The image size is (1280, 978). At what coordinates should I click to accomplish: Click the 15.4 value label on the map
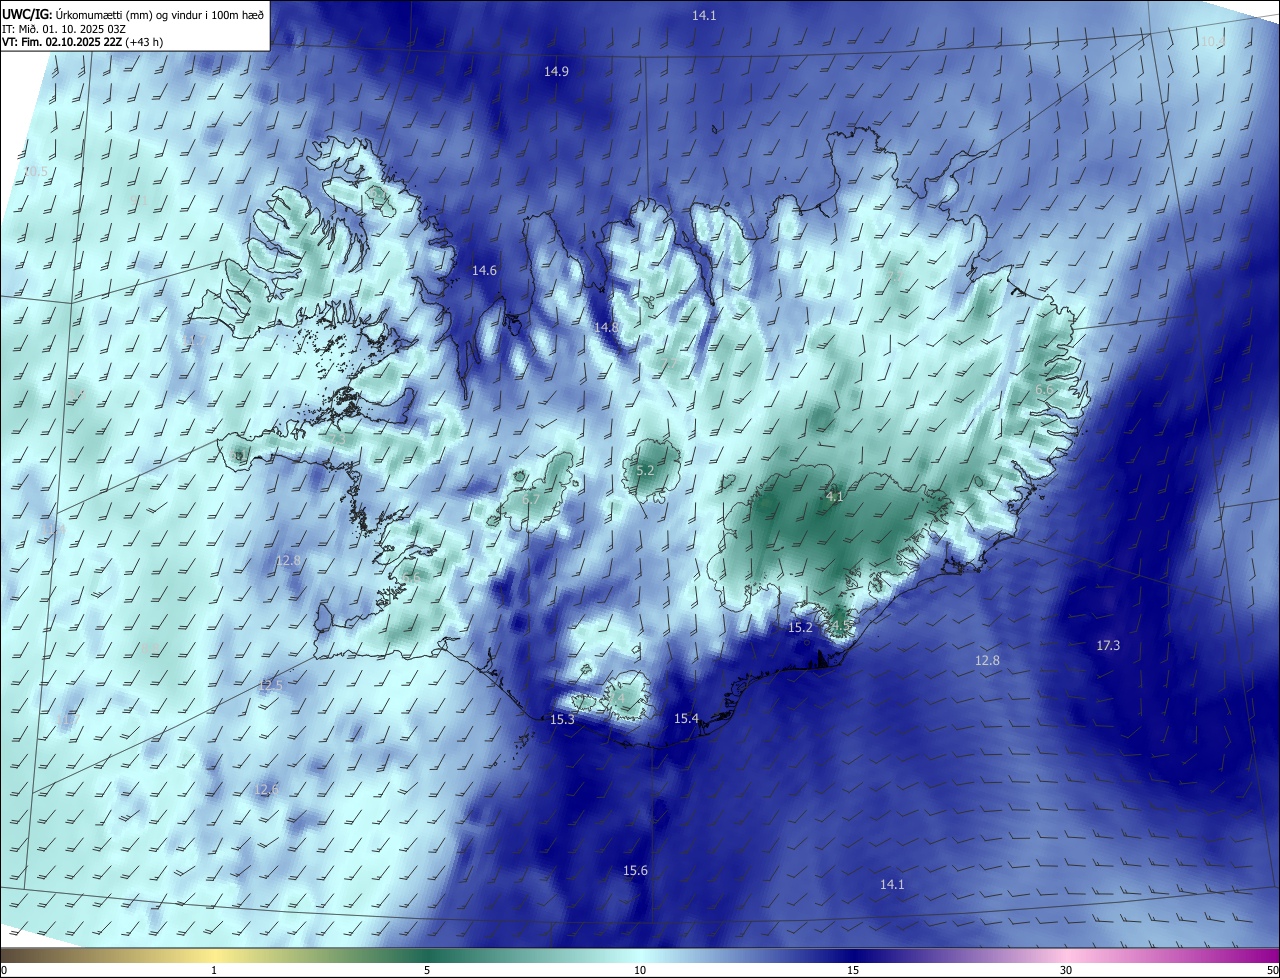coord(686,719)
